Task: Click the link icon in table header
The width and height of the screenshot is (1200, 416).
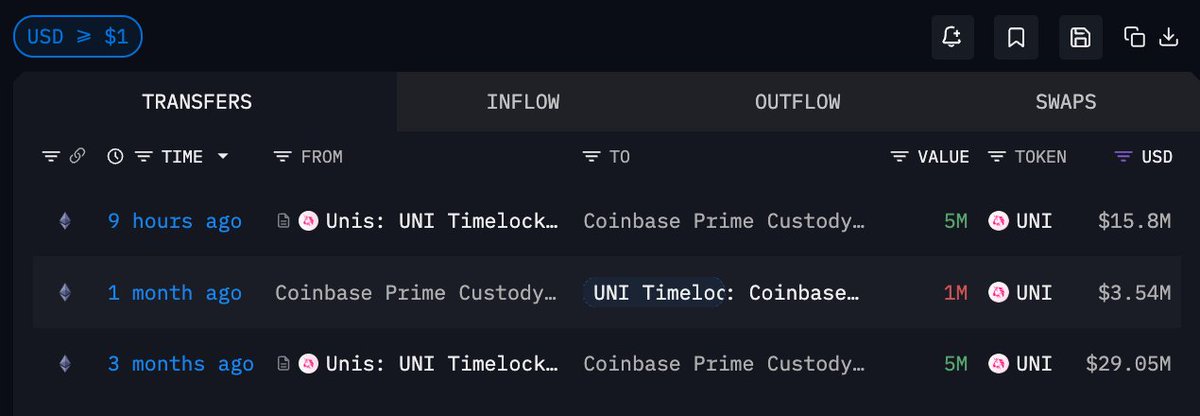Action: click(x=77, y=156)
